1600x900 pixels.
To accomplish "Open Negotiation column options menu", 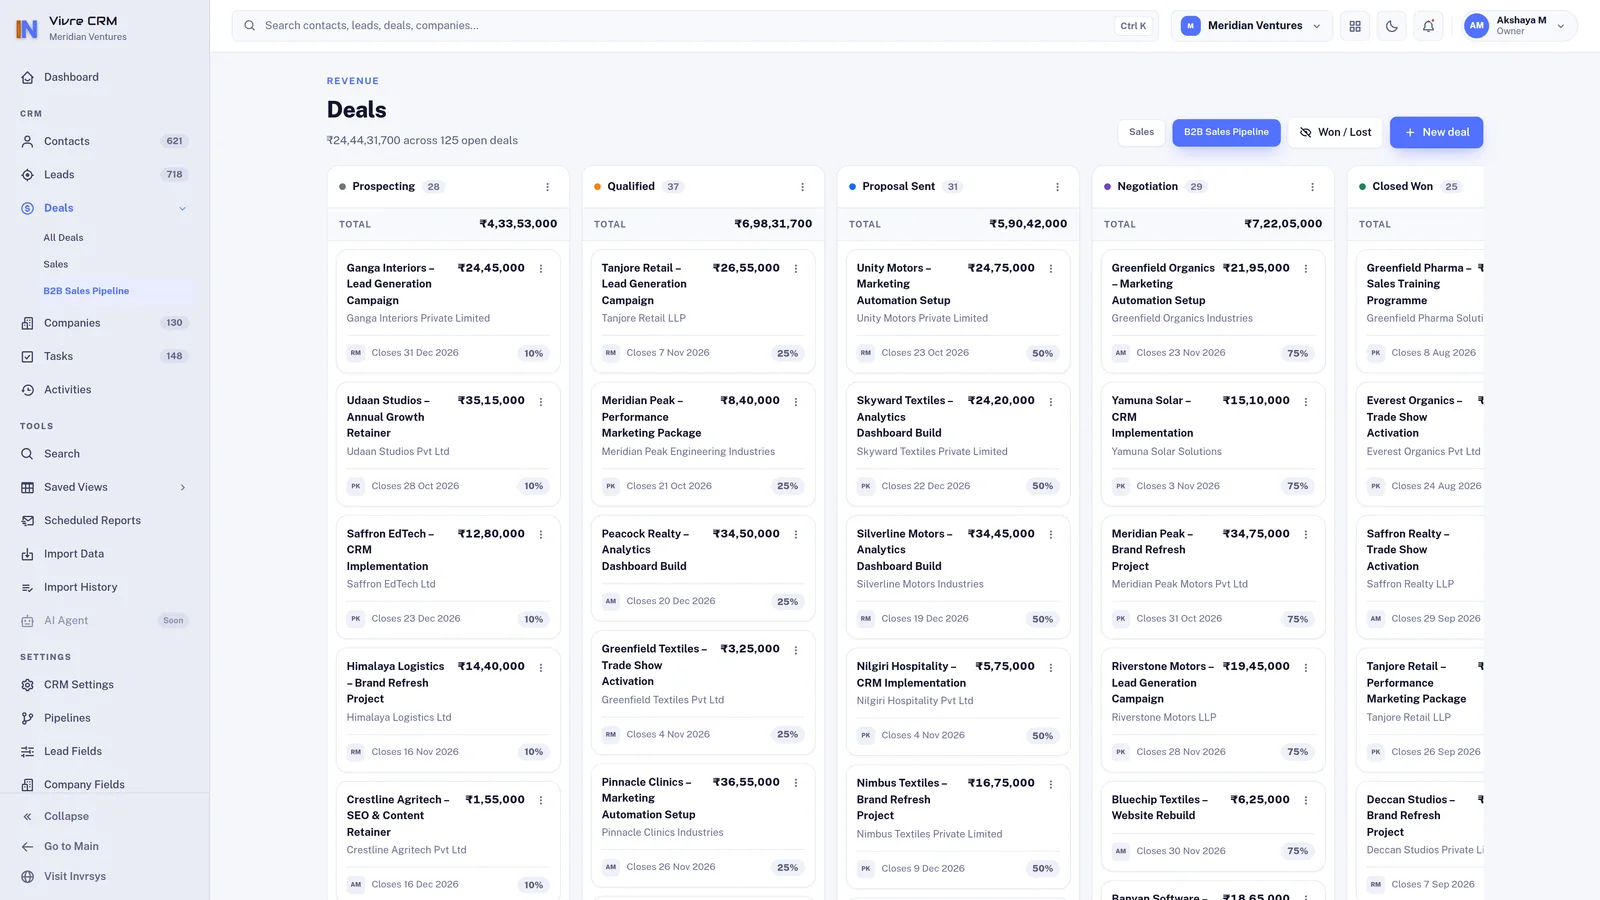I will coord(1312,187).
